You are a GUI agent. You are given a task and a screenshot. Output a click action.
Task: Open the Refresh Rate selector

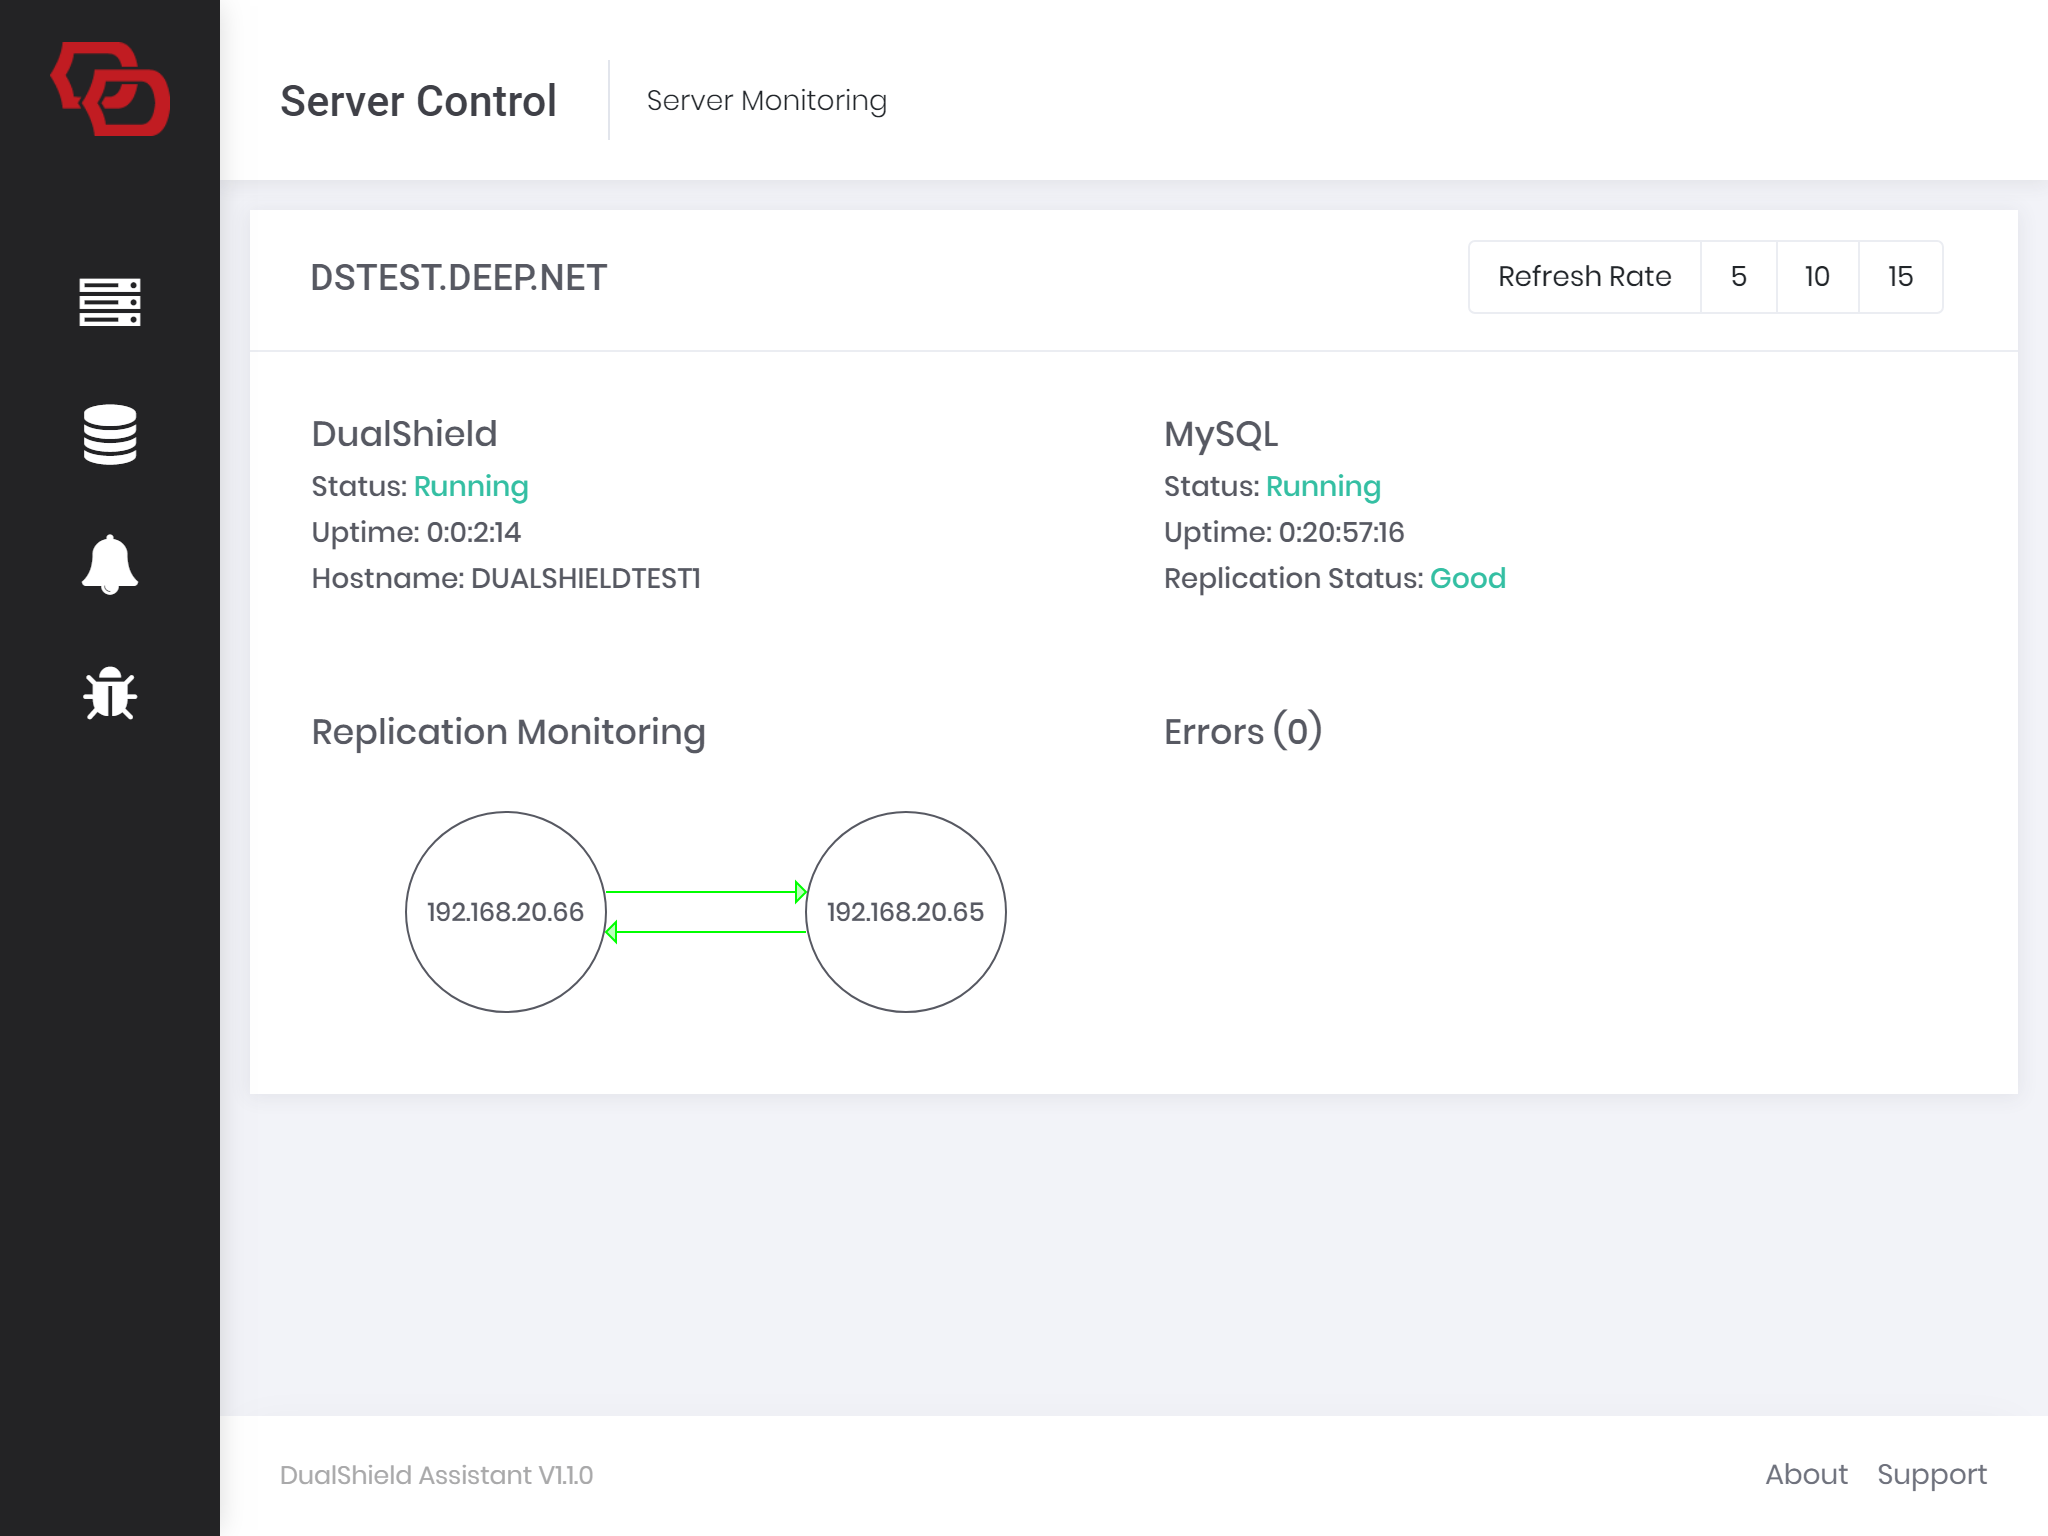point(1584,277)
